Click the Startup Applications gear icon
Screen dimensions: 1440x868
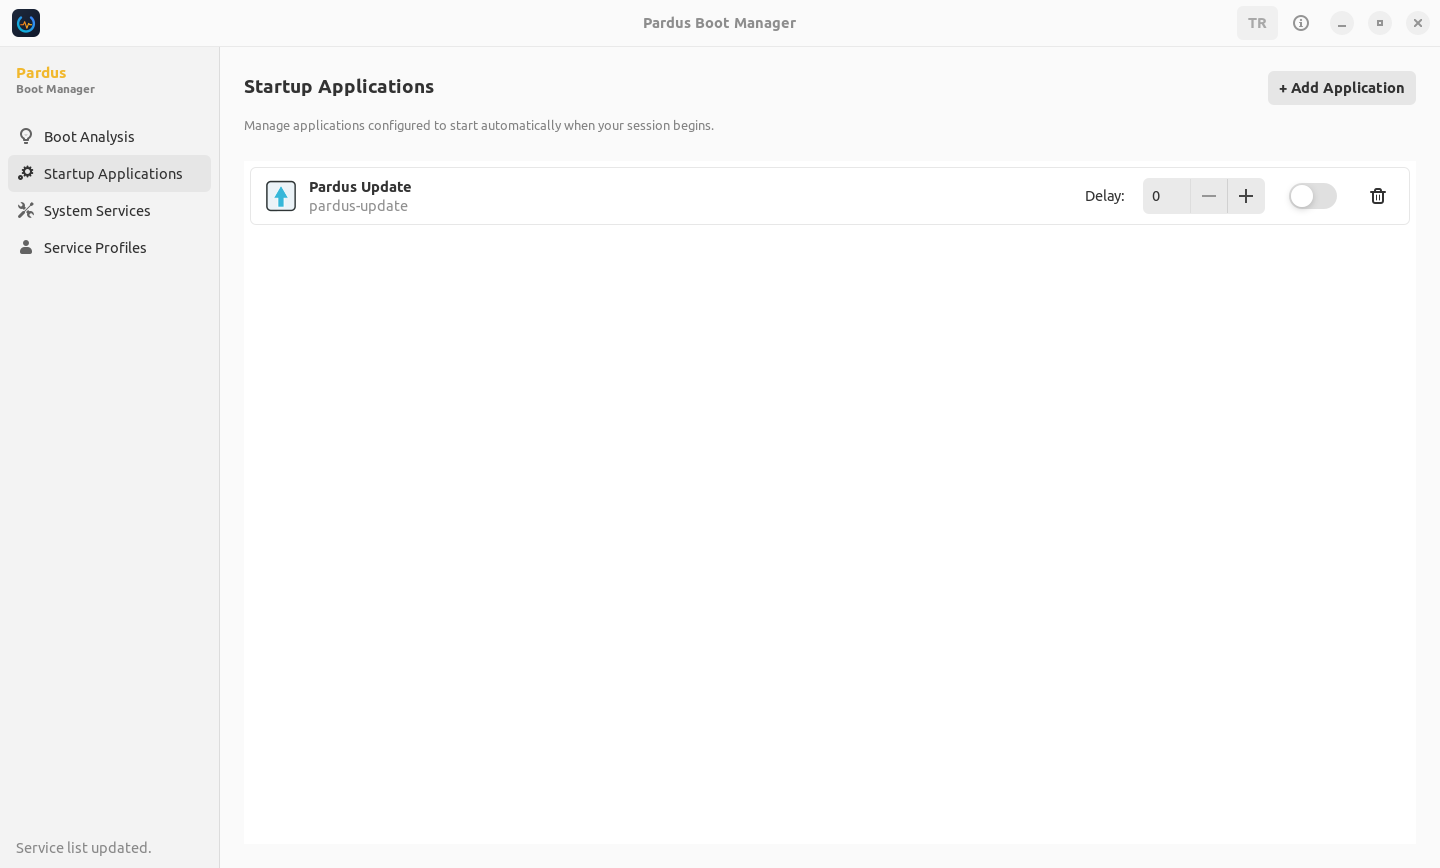(x=26, y=173)
